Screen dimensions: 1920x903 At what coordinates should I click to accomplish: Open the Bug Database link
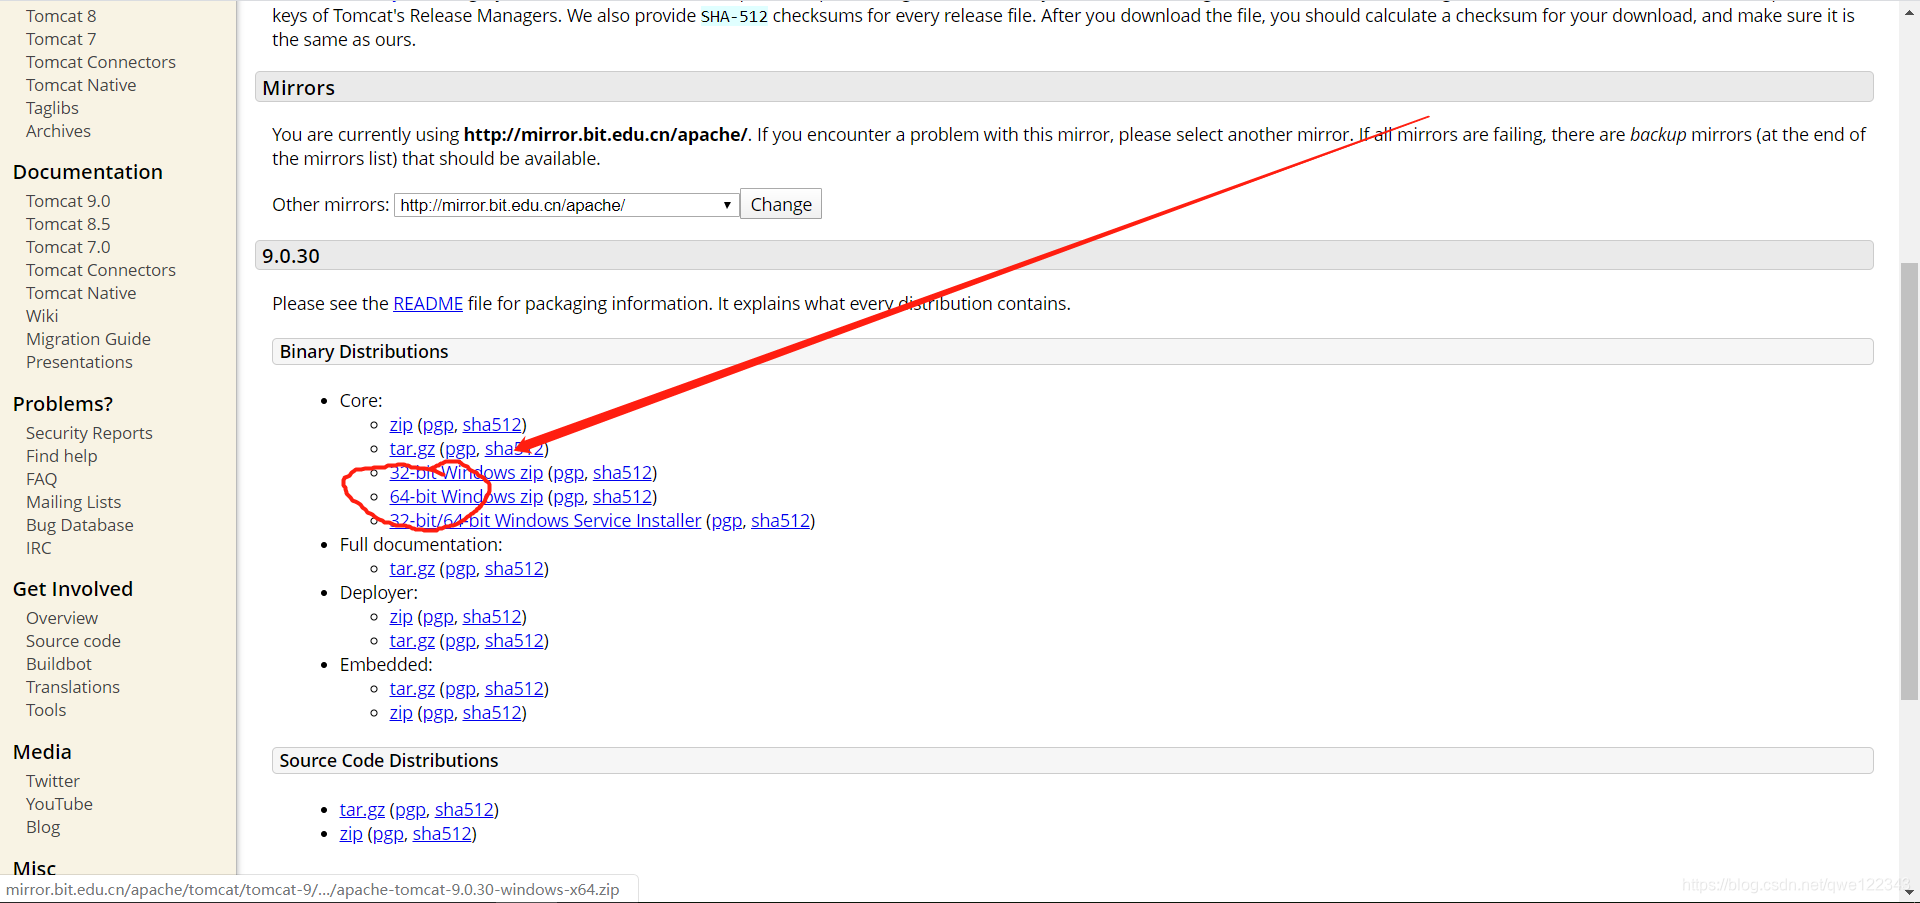[x=79, y=525]
